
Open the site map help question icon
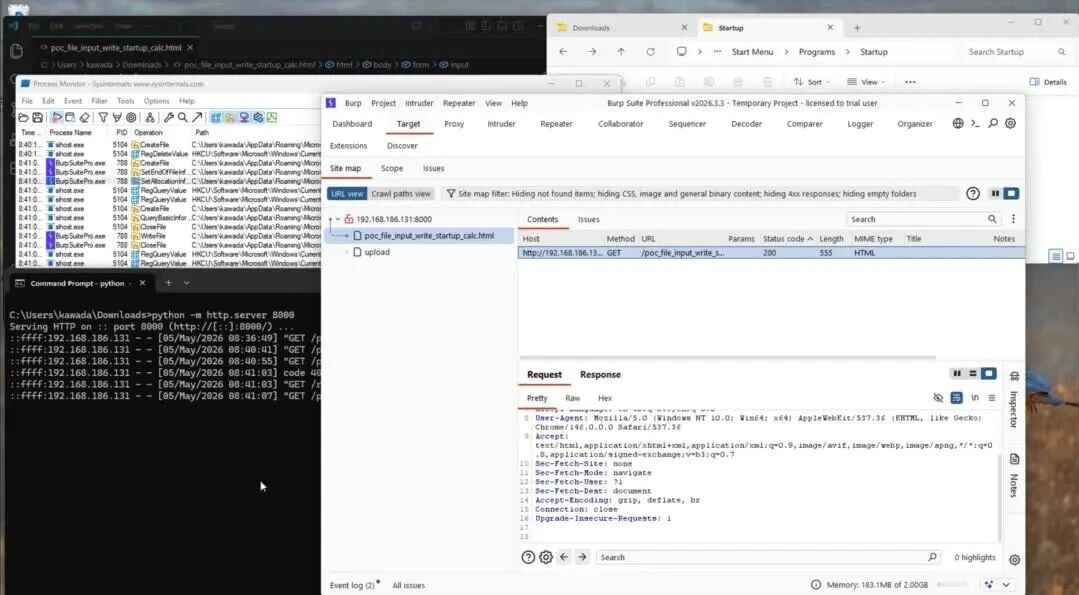click(x=972, y=194)
